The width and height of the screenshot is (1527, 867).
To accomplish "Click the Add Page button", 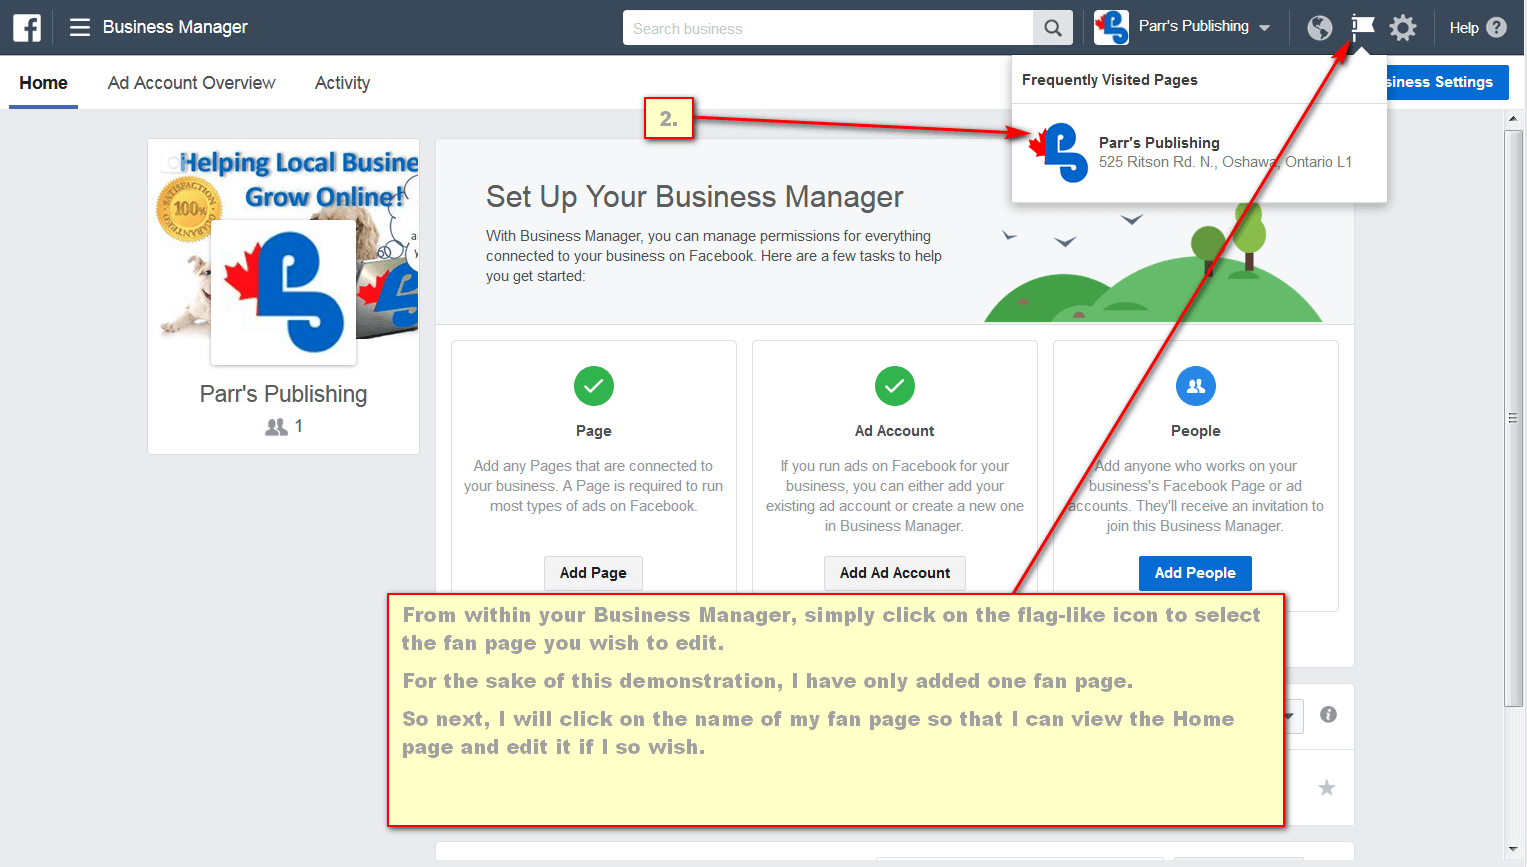I will (594, 573).
